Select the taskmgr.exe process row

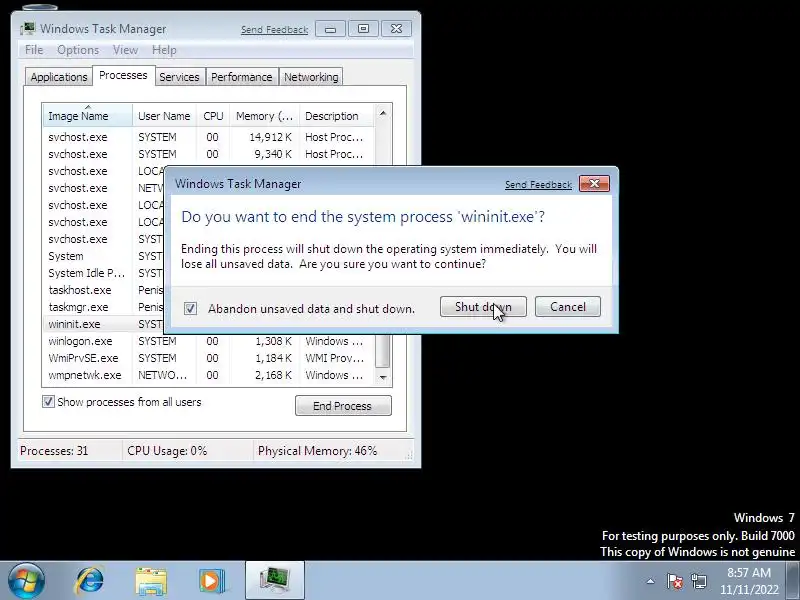[105, 307]
